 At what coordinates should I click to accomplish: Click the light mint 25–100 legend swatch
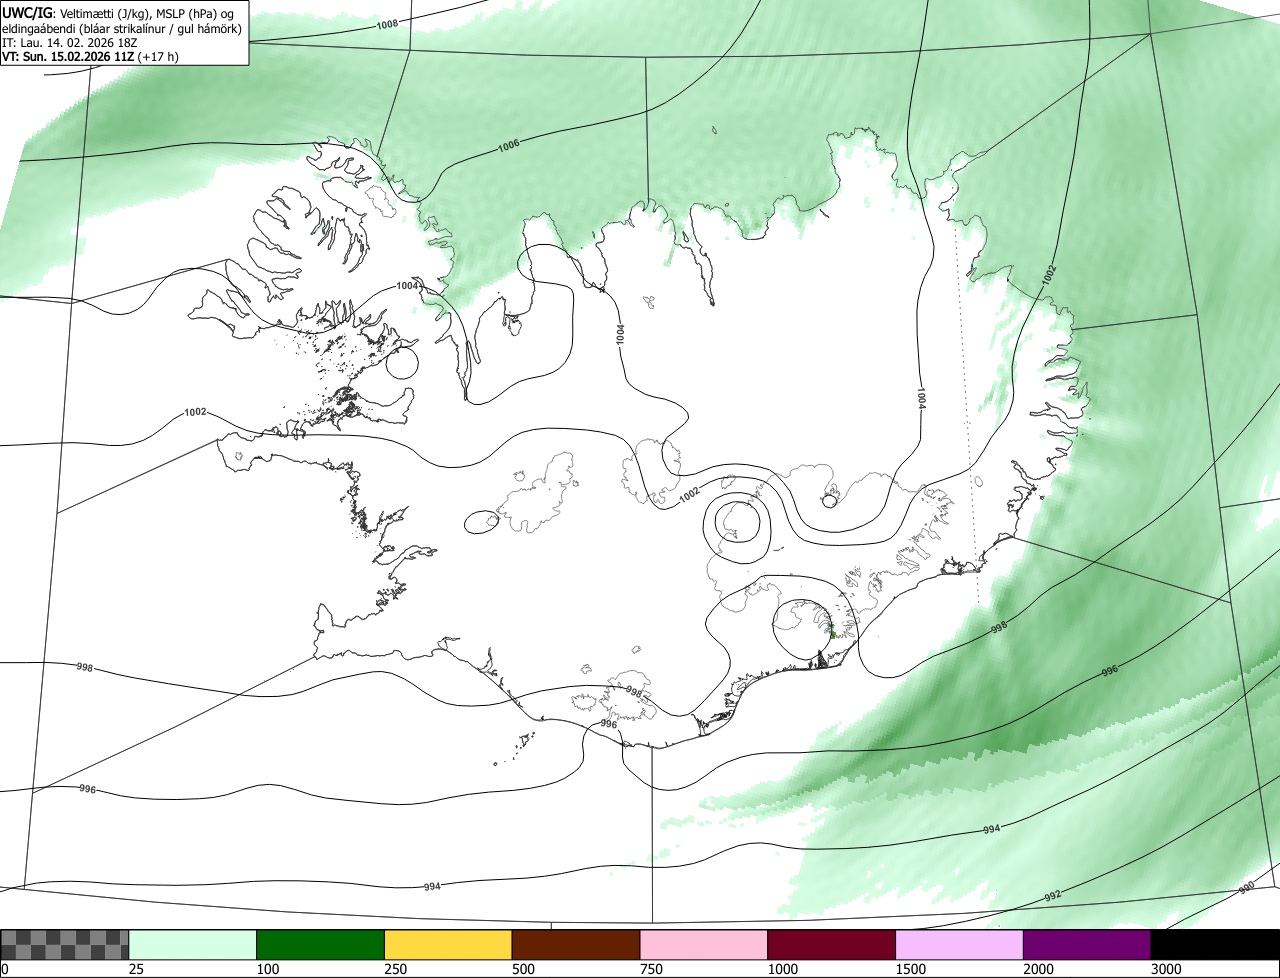point(193,945)
